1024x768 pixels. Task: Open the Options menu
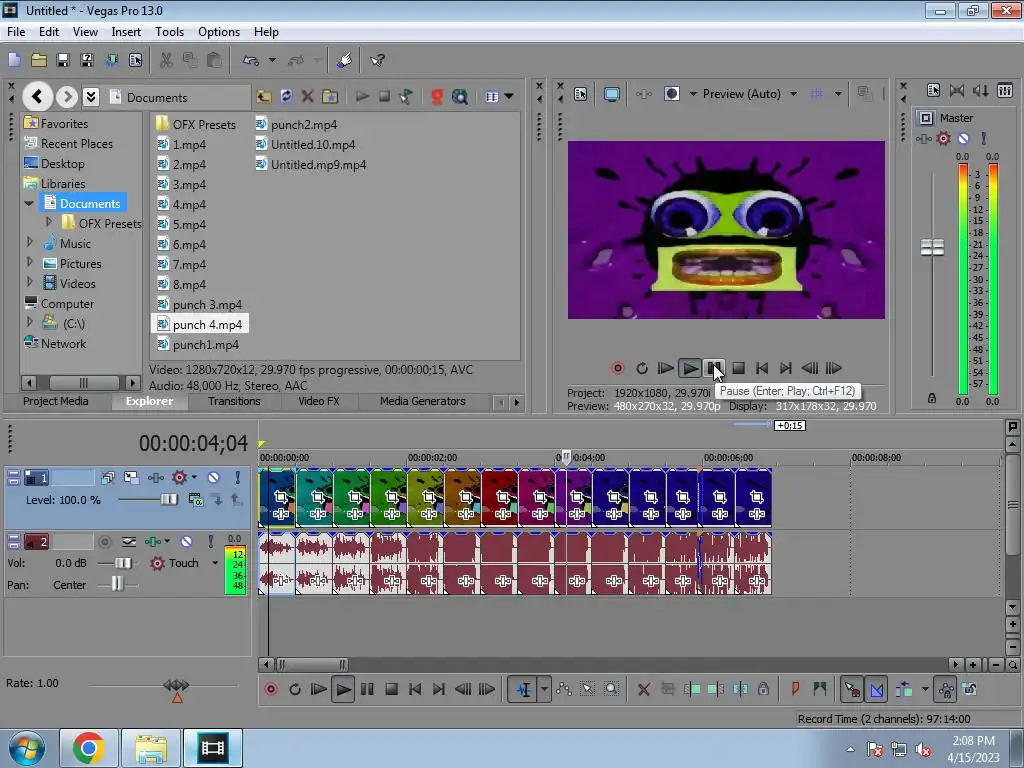[x=219, y=31]
